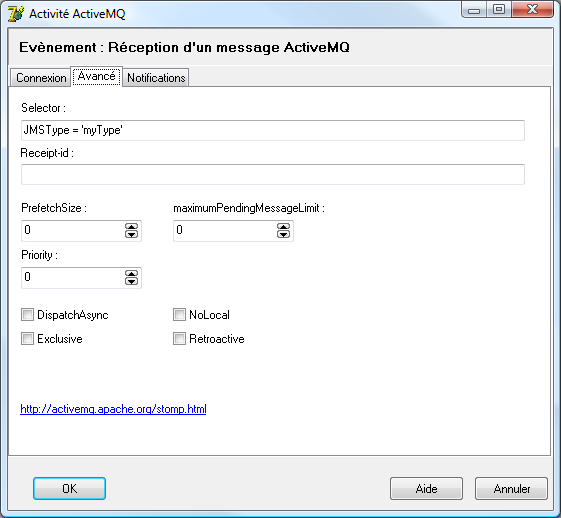Image resolution: width=561 pixels, height=518 pixels.
Task: Switch to the Connexion tab
Action: tap(40, 78)
